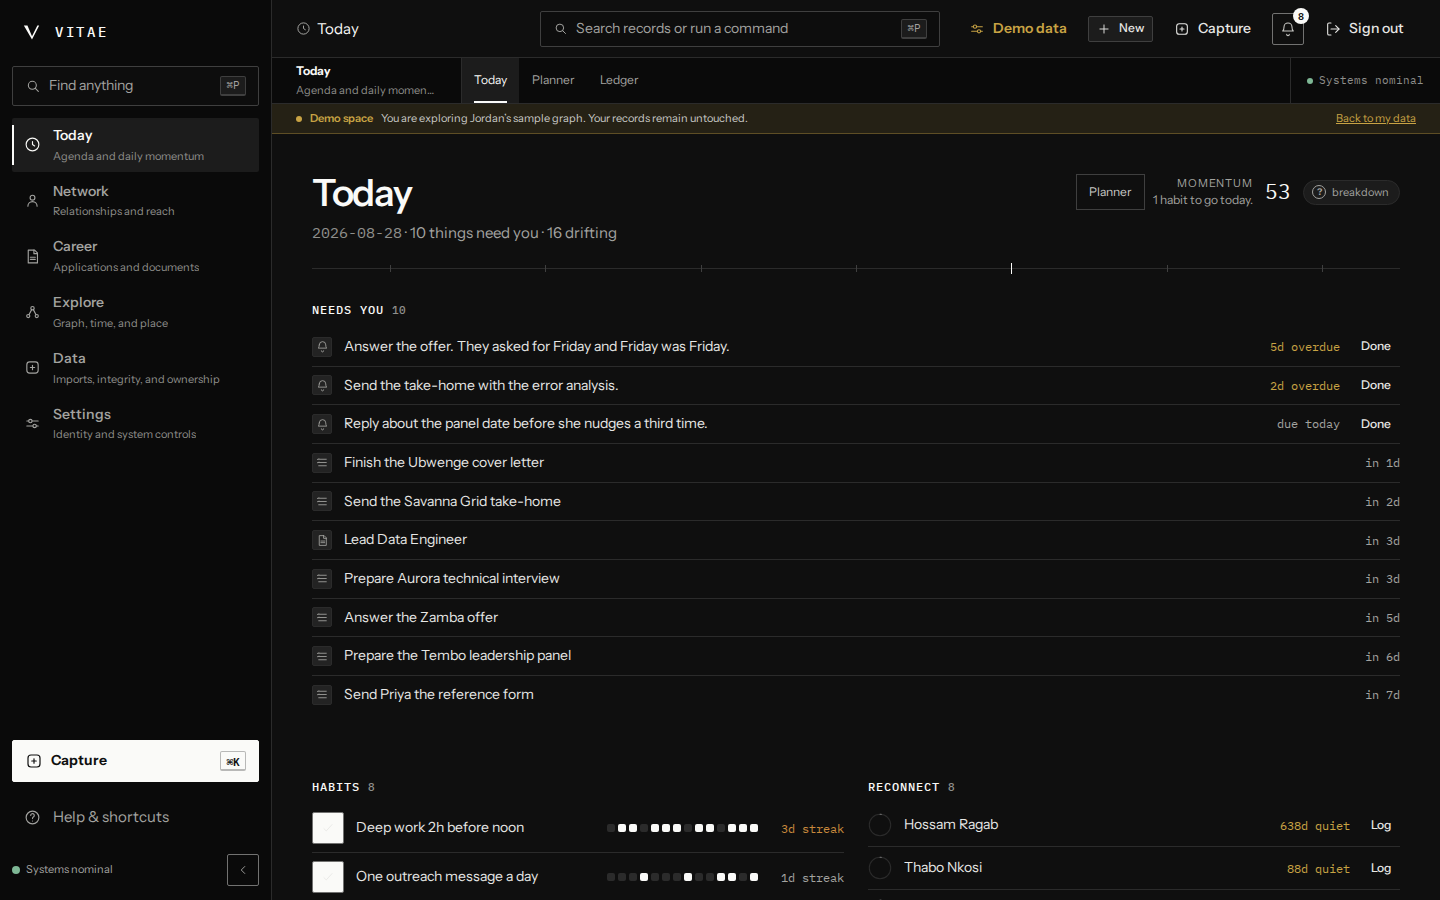Click the document icon beside Lead Data Engineer
The height and width of the screenshot is (900, 1440).
pyautogui.click(x=322, y=540)
